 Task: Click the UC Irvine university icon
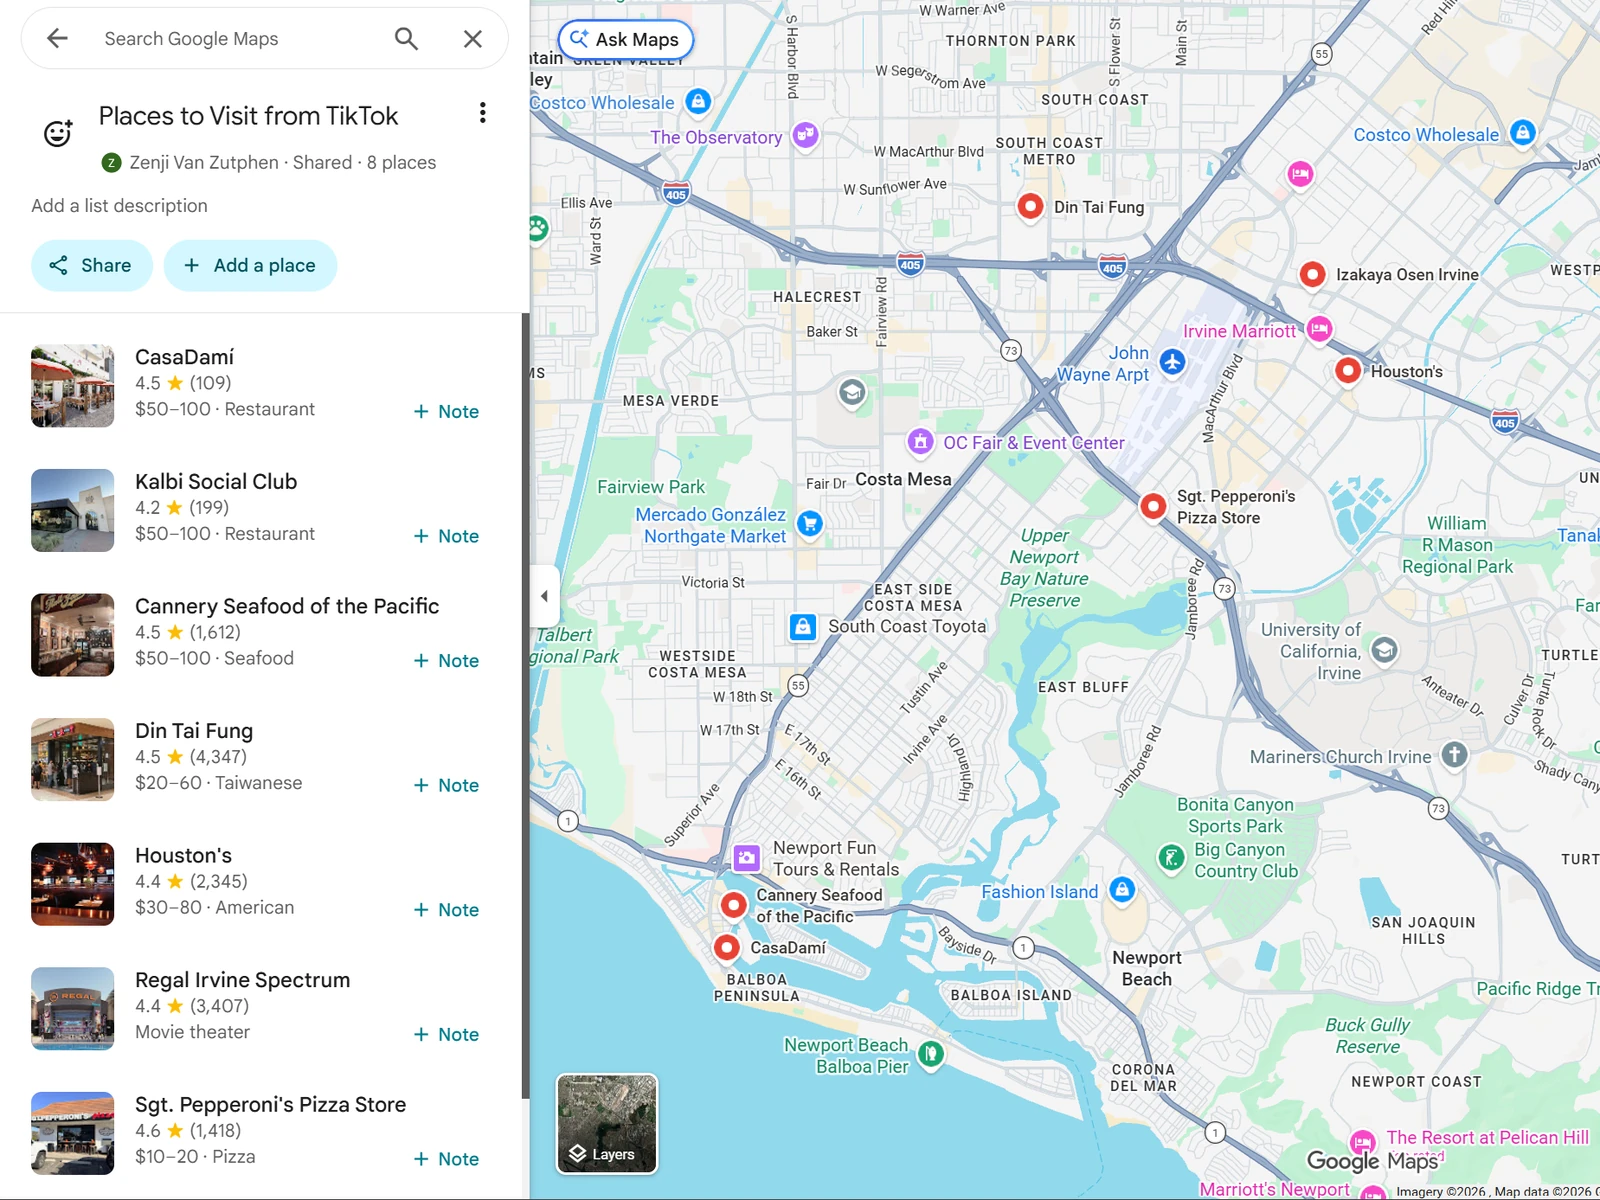coord(1384,650)
